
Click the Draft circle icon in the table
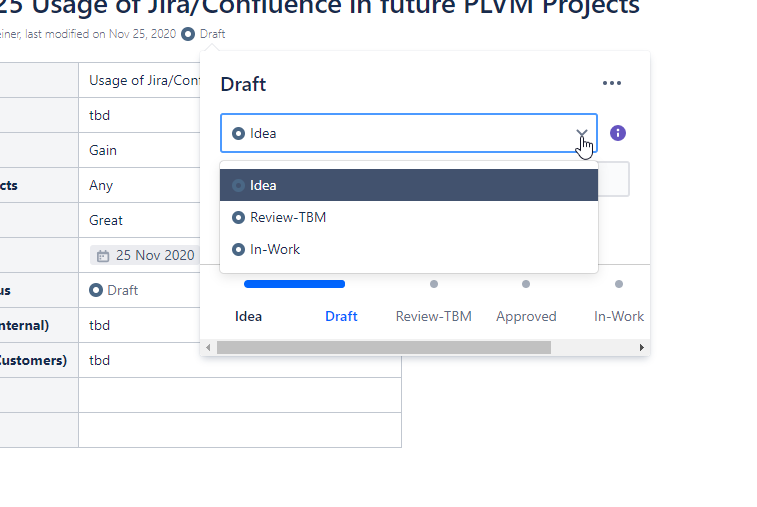(96, 290)
